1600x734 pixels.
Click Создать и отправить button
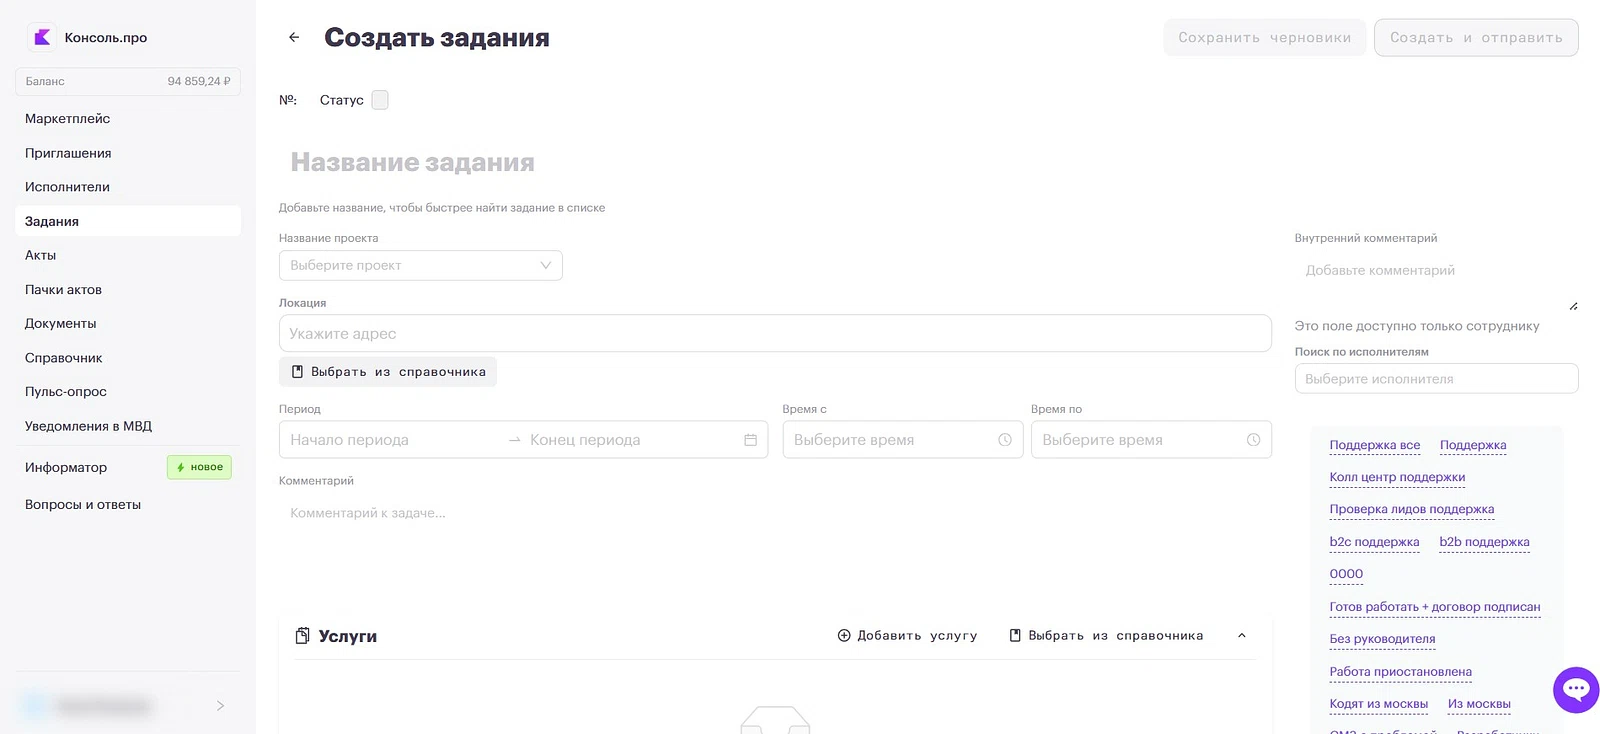coord(1476,38)
